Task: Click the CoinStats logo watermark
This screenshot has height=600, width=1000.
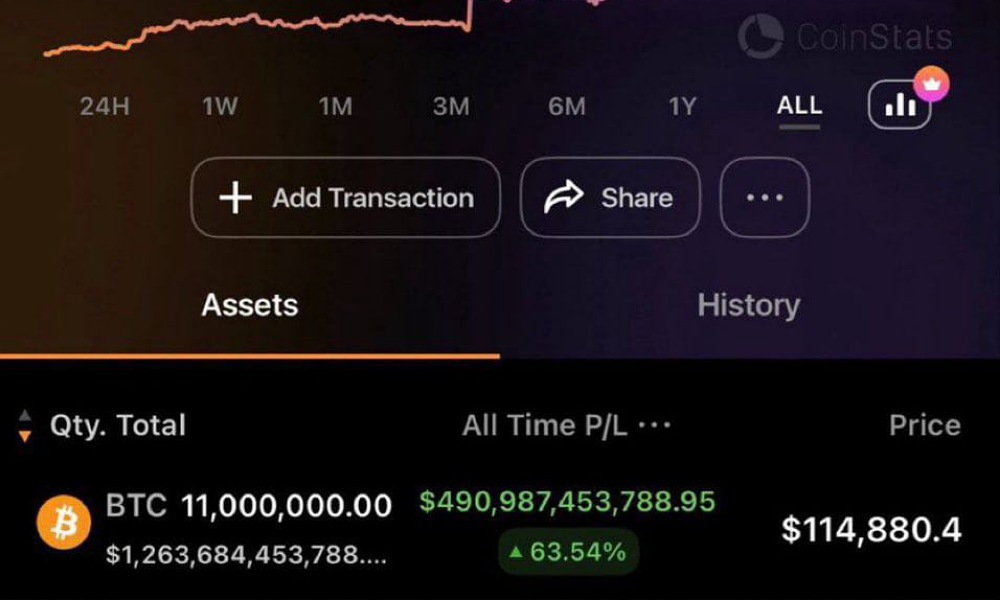Action: [x=844, y=37]
